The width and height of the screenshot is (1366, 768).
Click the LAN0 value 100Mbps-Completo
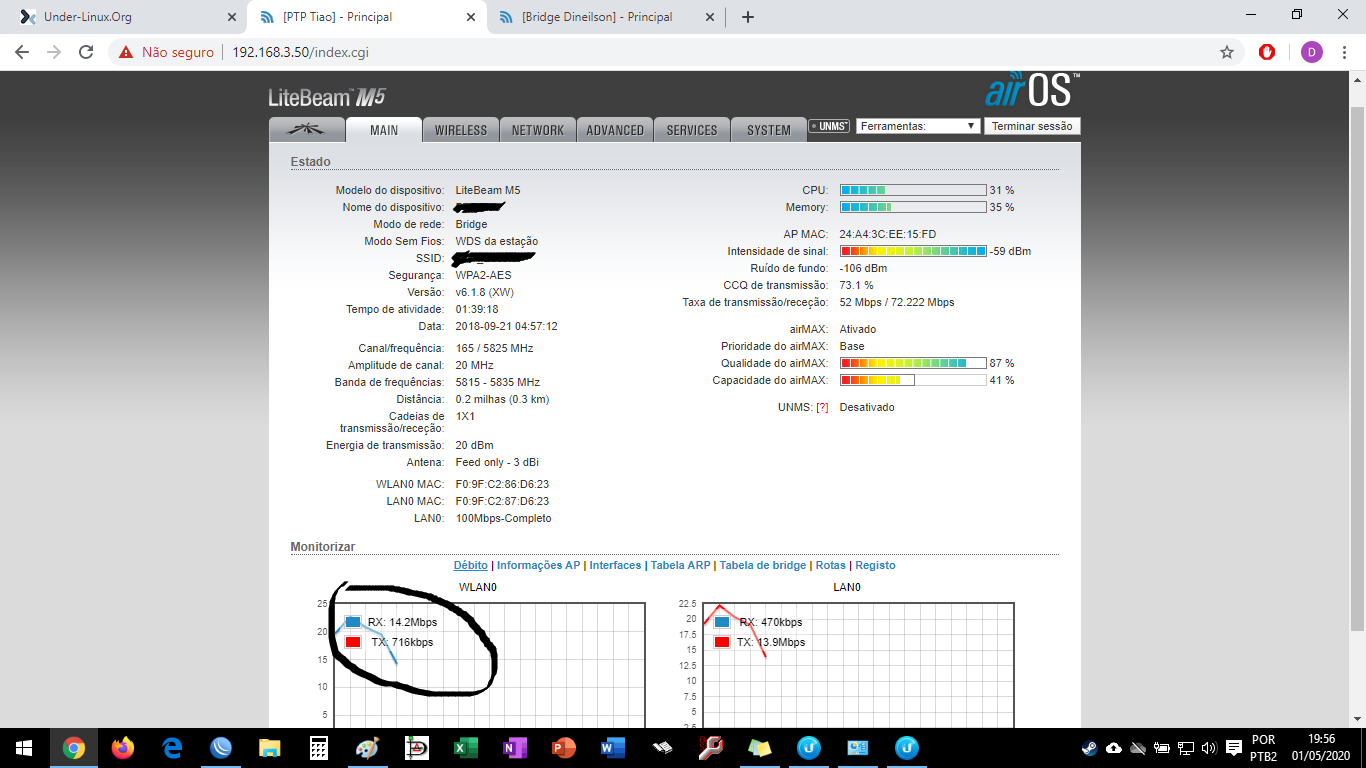[503, 518]
